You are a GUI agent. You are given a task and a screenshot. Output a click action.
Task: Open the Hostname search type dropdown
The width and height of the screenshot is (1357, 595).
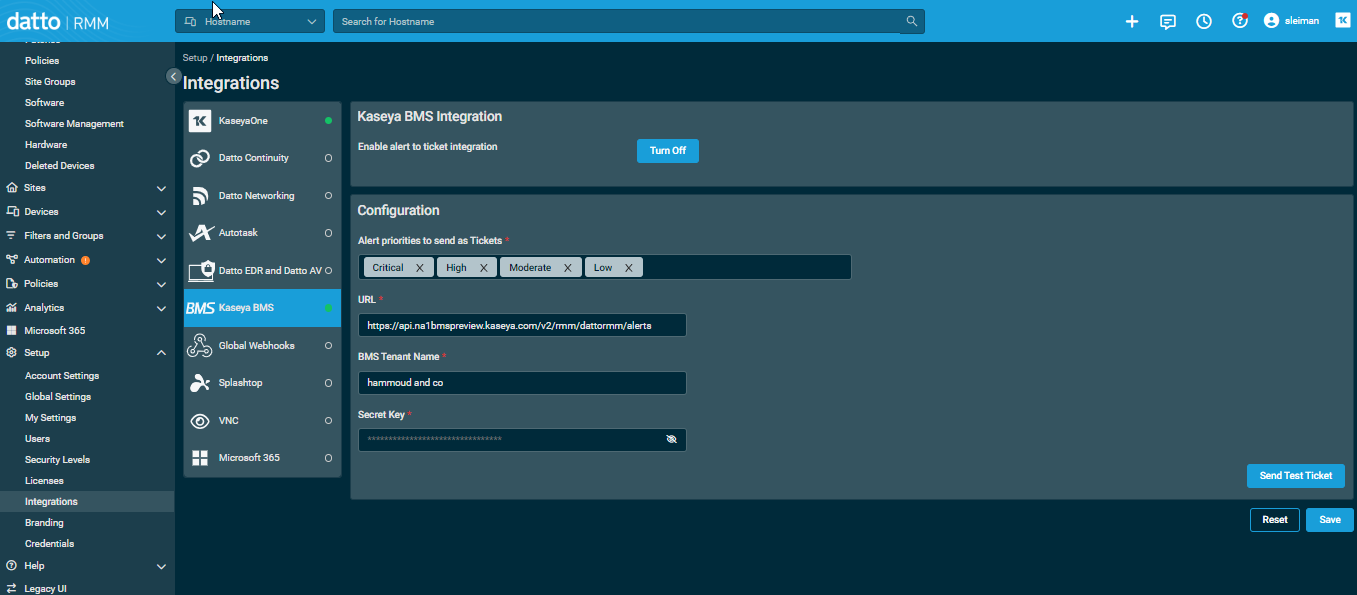pyautogui.click(x=250, y=21)
